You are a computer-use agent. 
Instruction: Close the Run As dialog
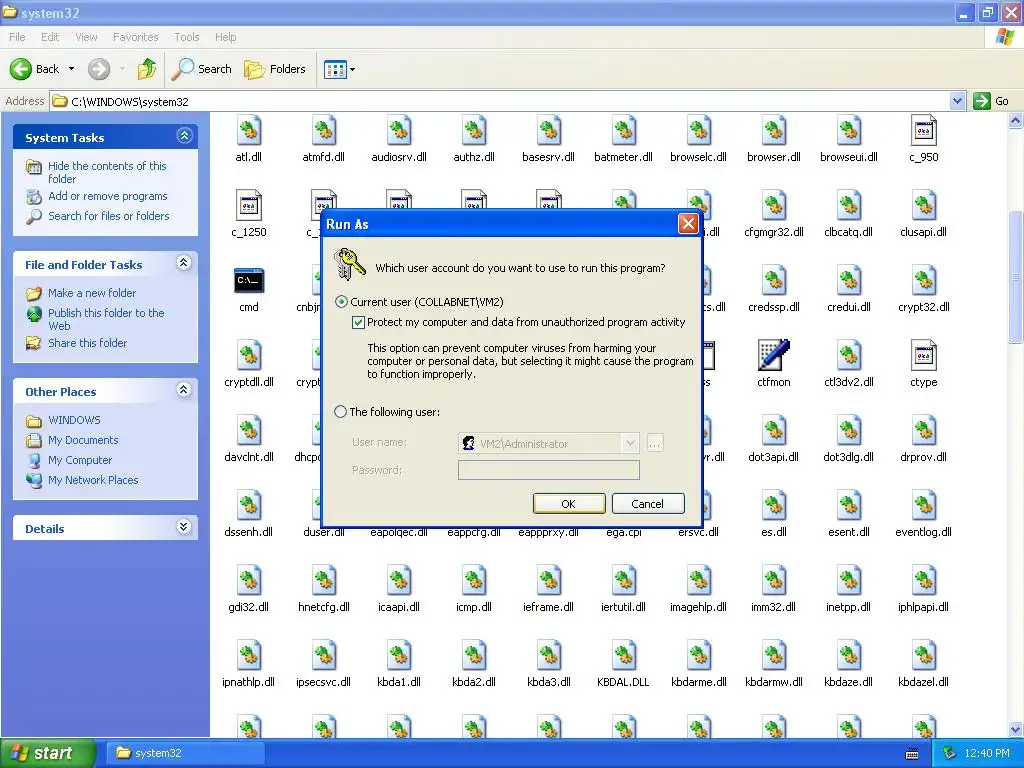pos(688,224)
